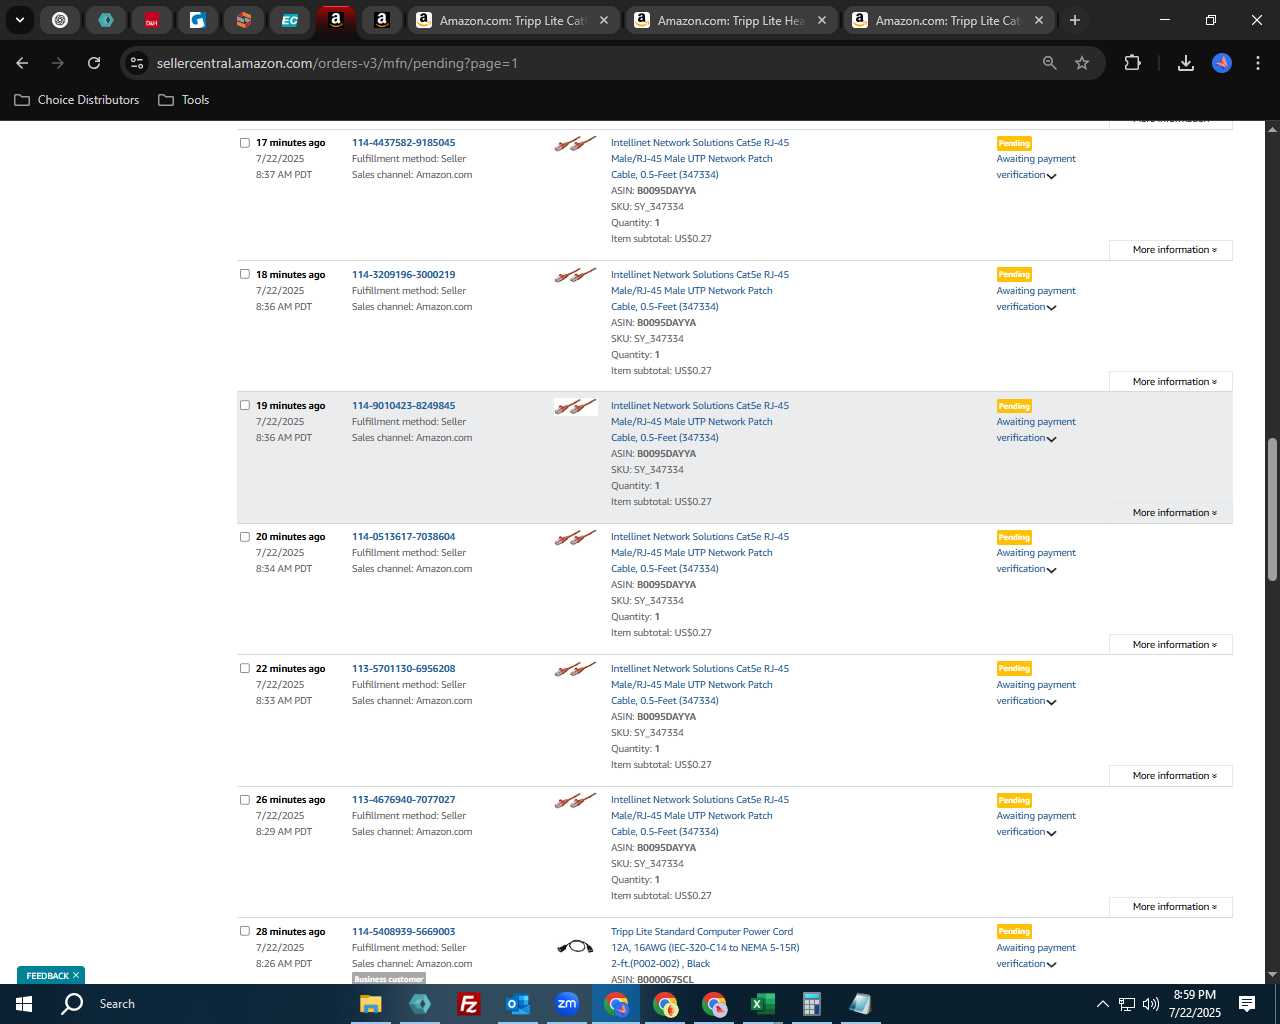Bookmark this page with the star icon

tap(1082, 63)
